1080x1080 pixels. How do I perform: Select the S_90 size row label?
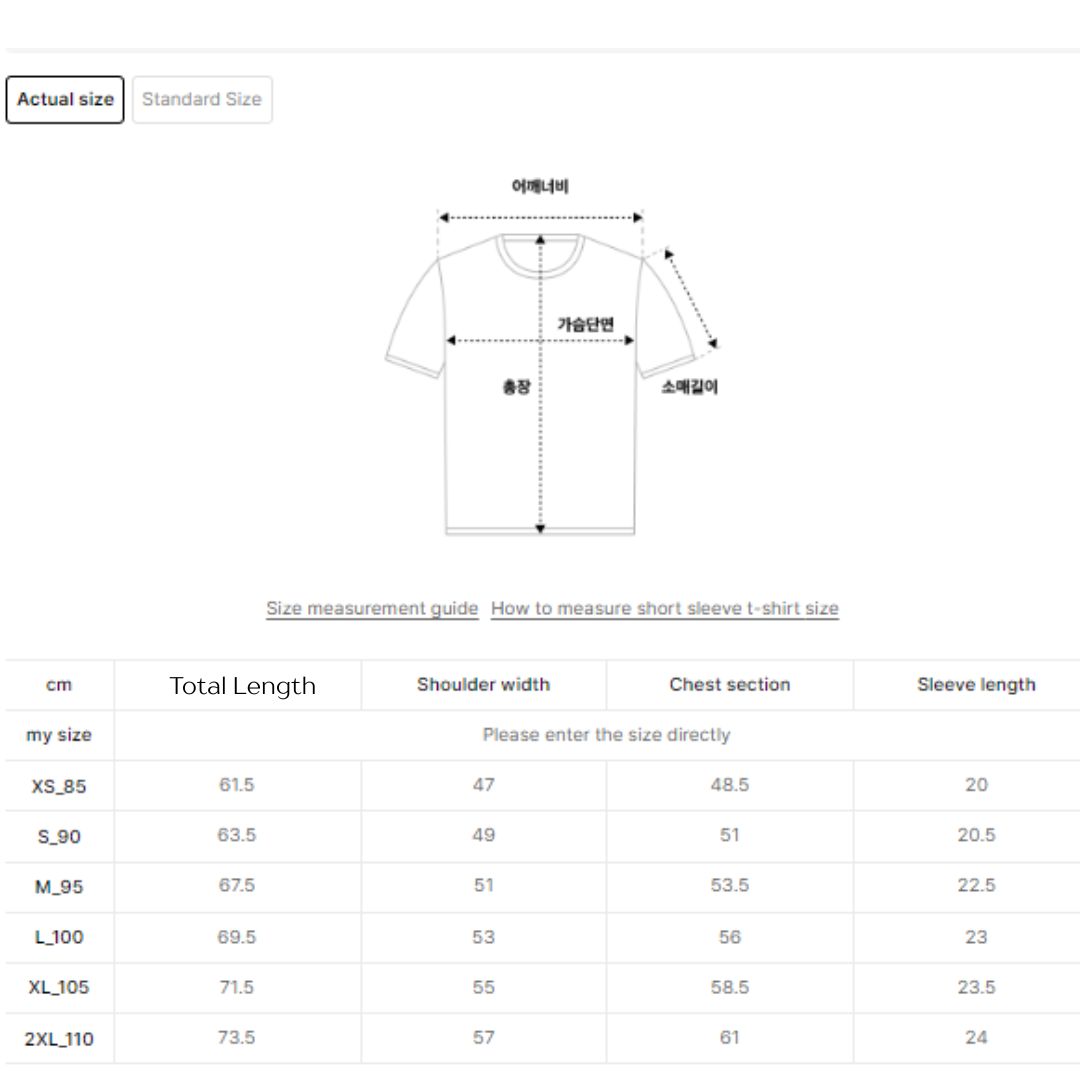pyautogui.click(x=59, y=836)
